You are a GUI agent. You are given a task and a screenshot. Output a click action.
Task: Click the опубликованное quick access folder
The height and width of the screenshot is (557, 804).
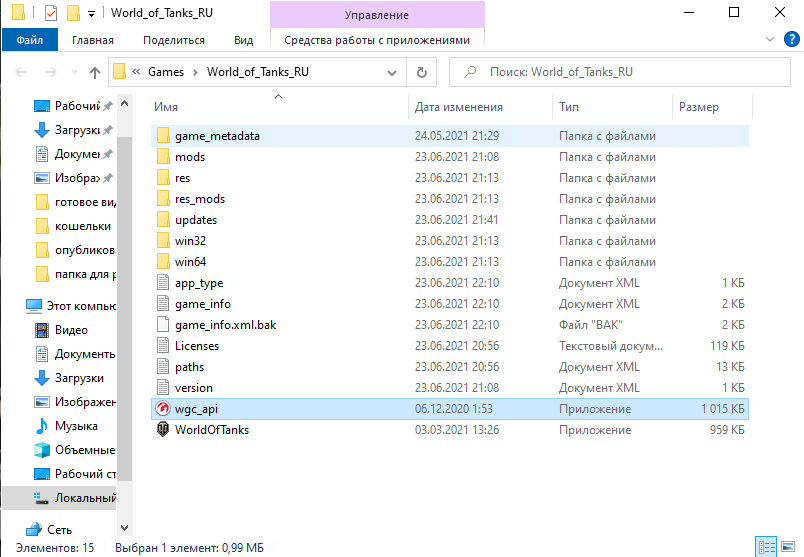coord(75,250)
